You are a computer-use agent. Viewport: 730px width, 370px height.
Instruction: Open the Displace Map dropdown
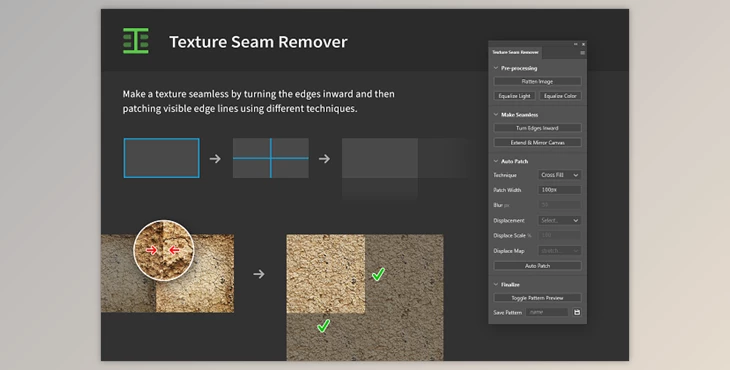[560, 250]
